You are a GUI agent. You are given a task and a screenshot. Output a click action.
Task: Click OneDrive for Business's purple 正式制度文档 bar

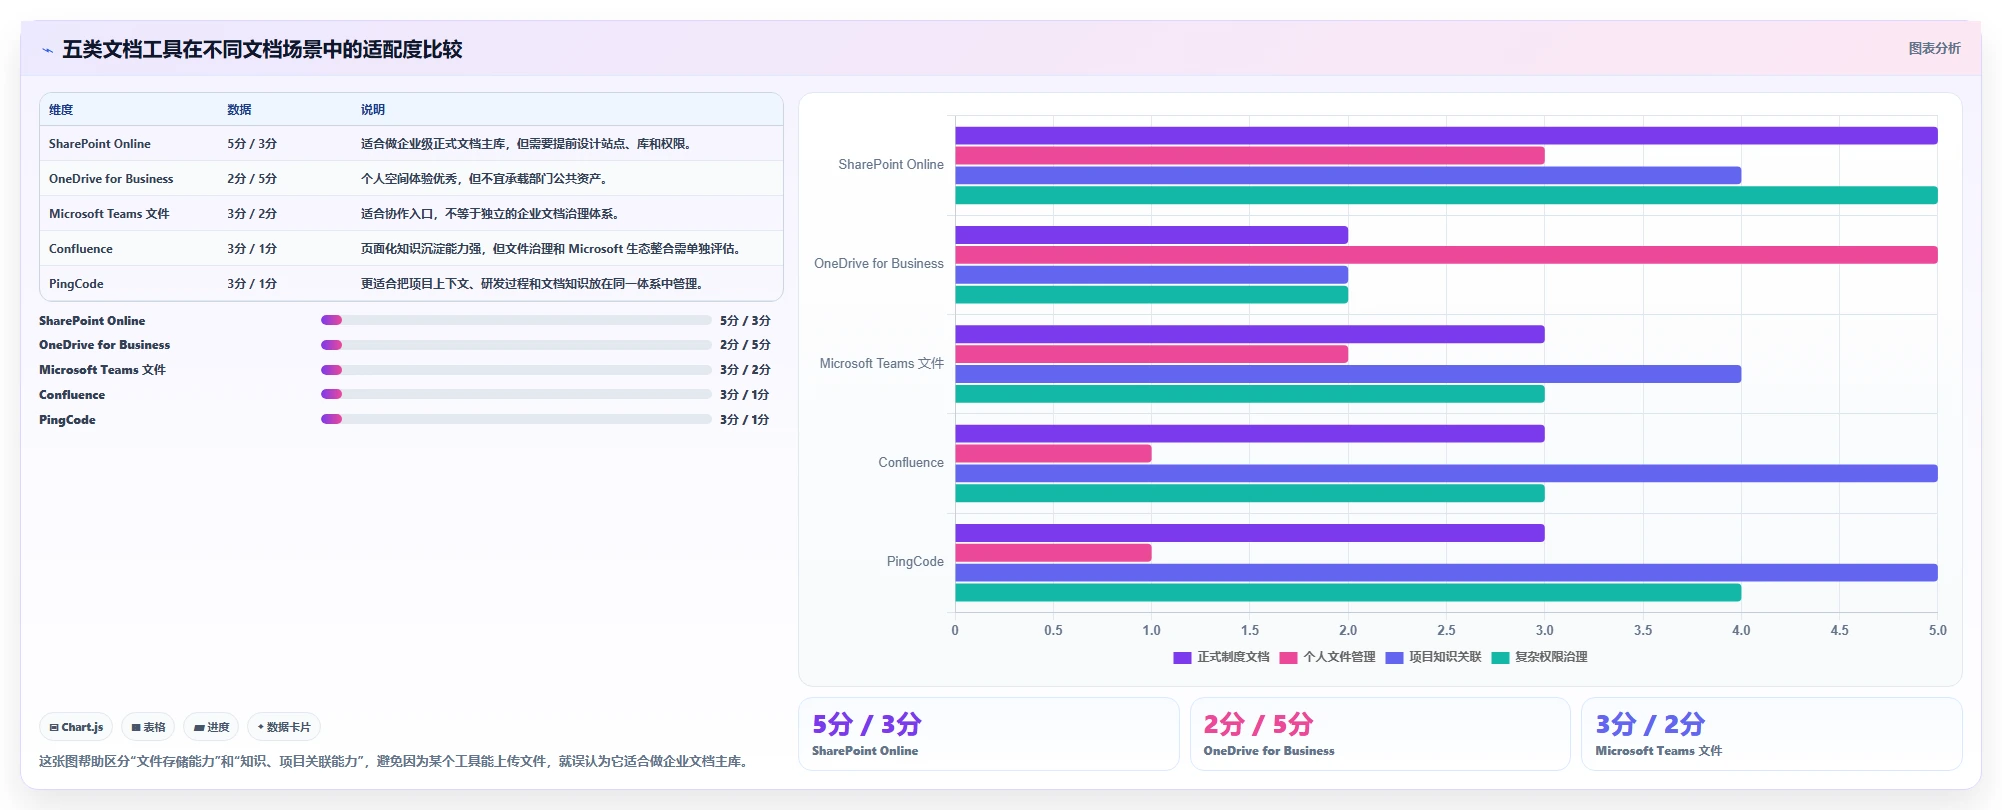1152,235
